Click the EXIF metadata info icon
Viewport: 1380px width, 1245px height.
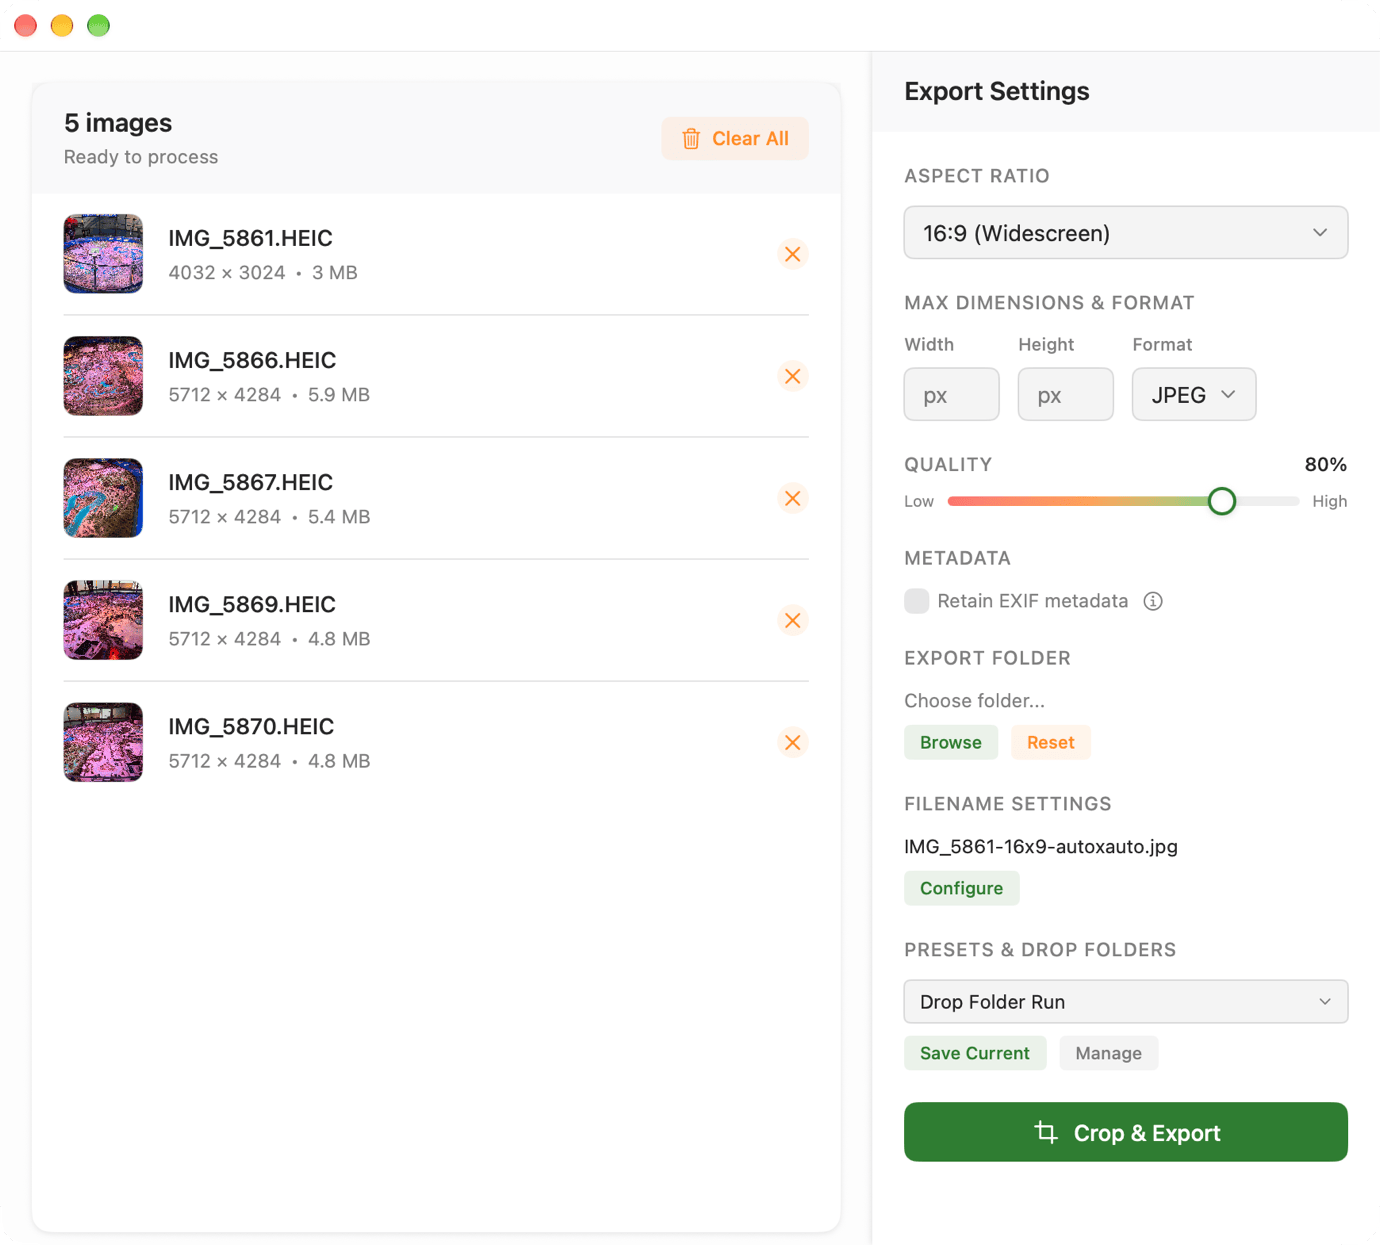click(1153, 601)
